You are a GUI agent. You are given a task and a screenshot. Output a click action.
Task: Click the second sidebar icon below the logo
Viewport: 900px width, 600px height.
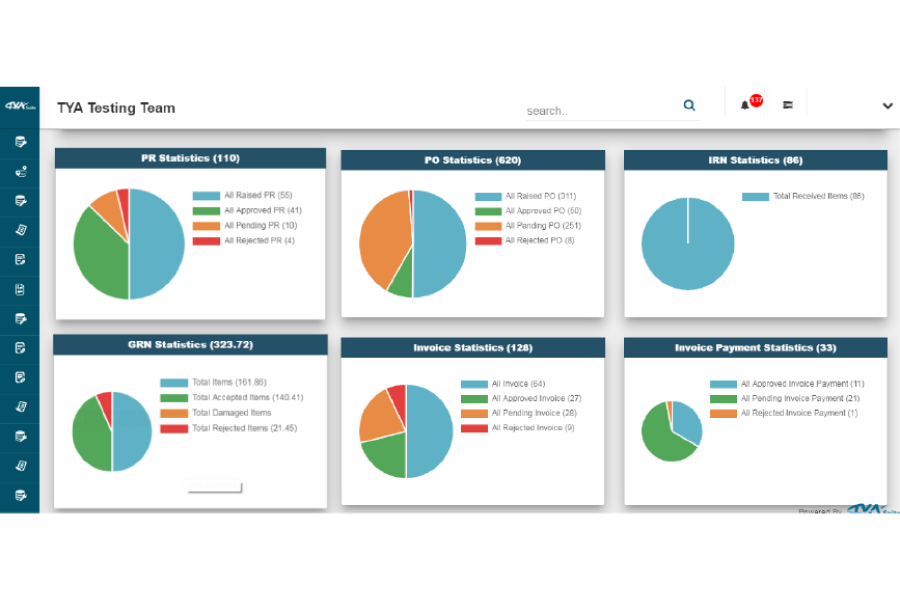(x=20, y=170)
